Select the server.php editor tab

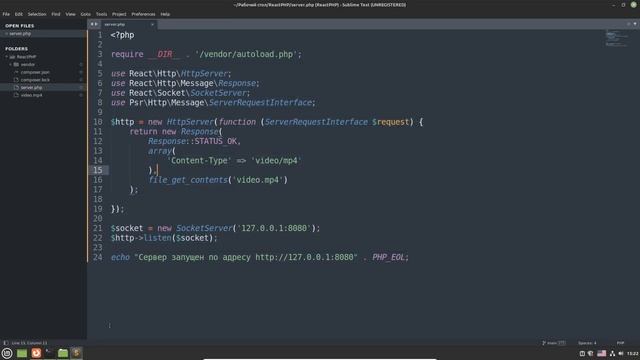click(128, 24)
